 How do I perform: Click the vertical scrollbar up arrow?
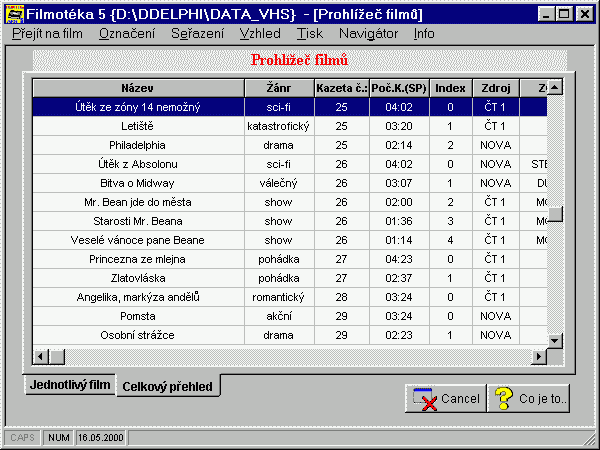(554, 87)
